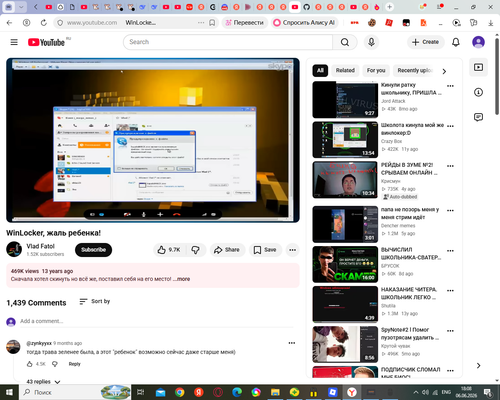The width and height of the screenshot is (500, 400).
Task: Show more filter chips with the arrow
Action: [444, 71]
